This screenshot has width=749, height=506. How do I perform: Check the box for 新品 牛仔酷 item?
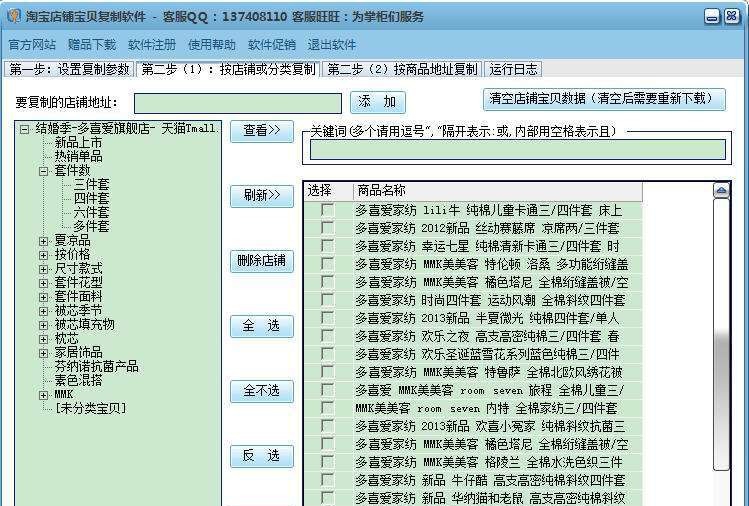click(x=328, y=480)
